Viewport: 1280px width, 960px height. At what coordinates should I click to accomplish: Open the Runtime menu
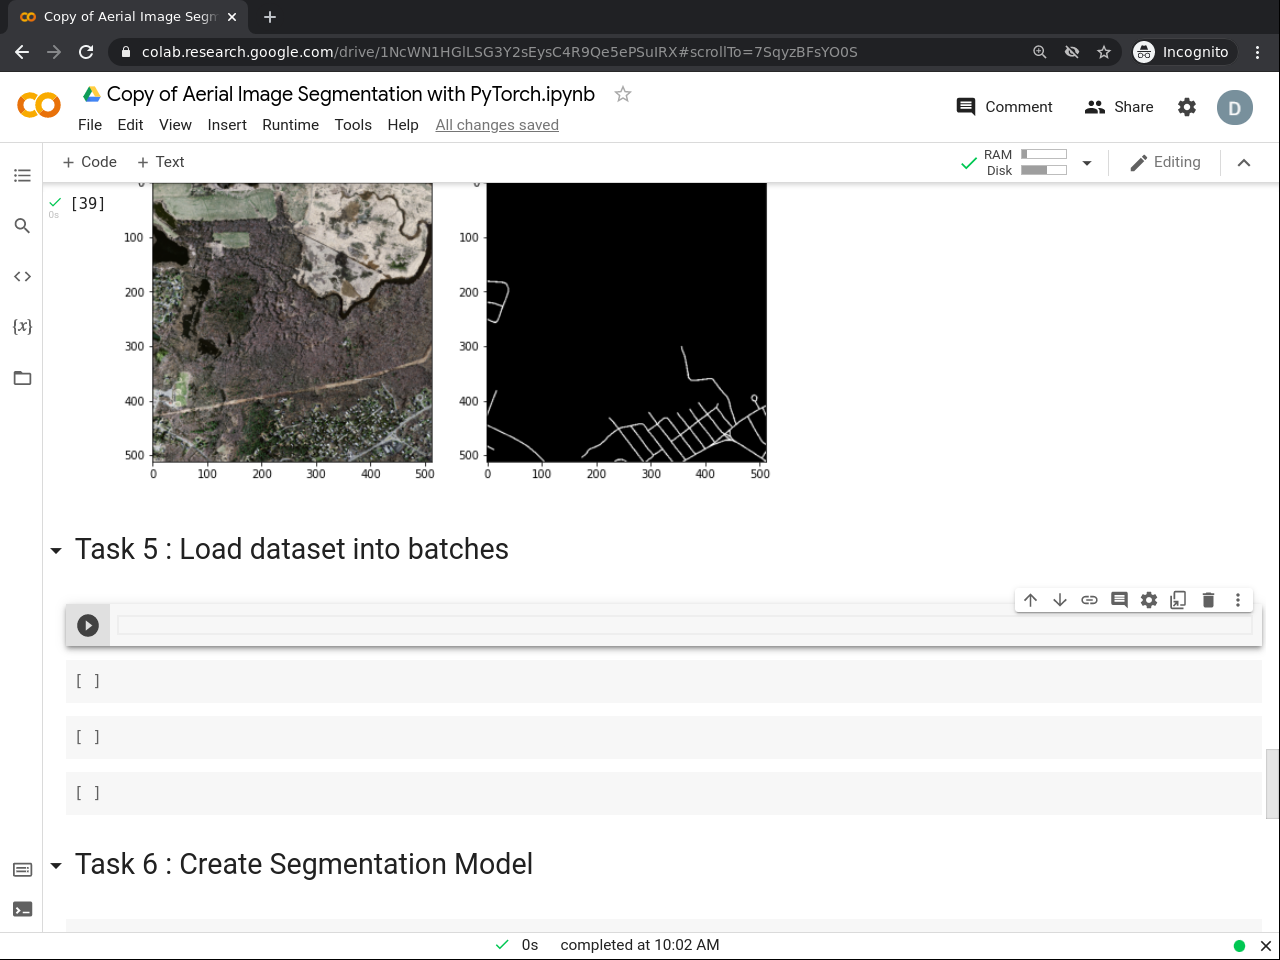[x=290, y=125]
